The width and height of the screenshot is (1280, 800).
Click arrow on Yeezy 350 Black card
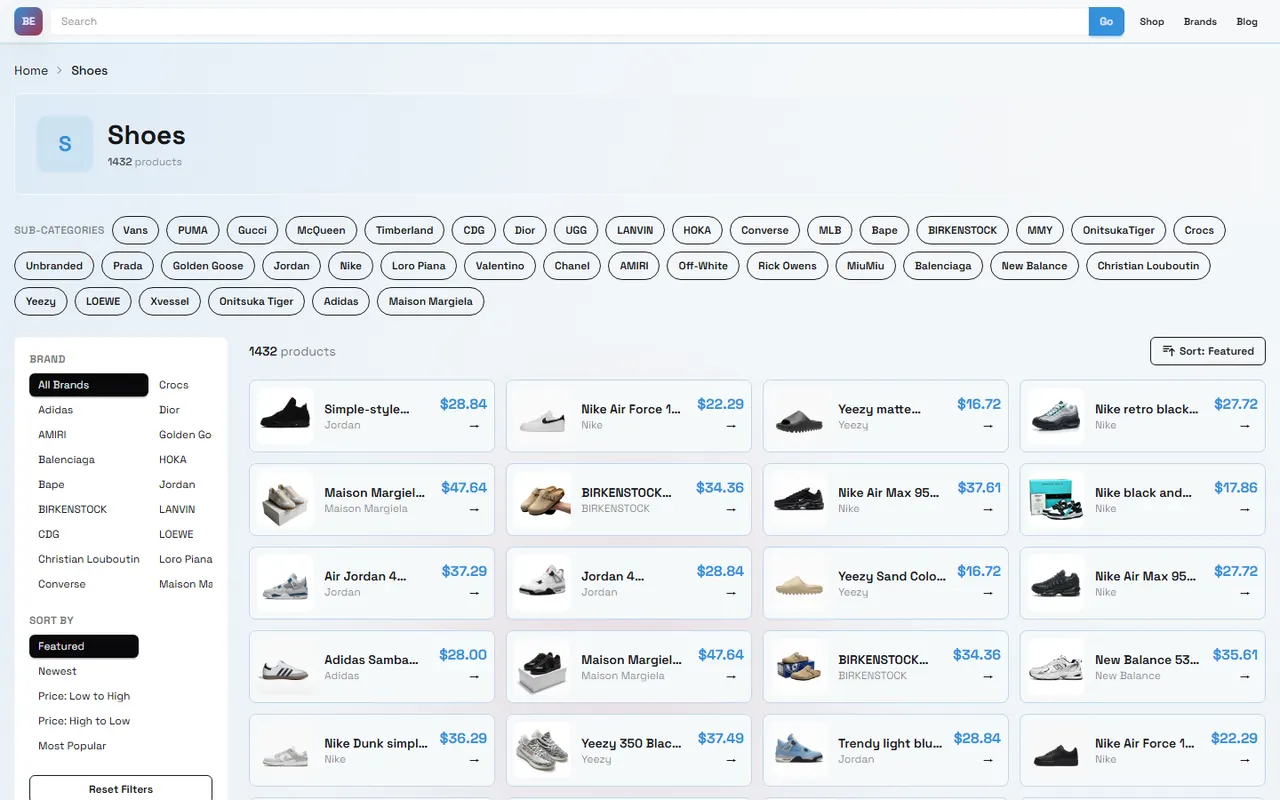click(731, 759)
